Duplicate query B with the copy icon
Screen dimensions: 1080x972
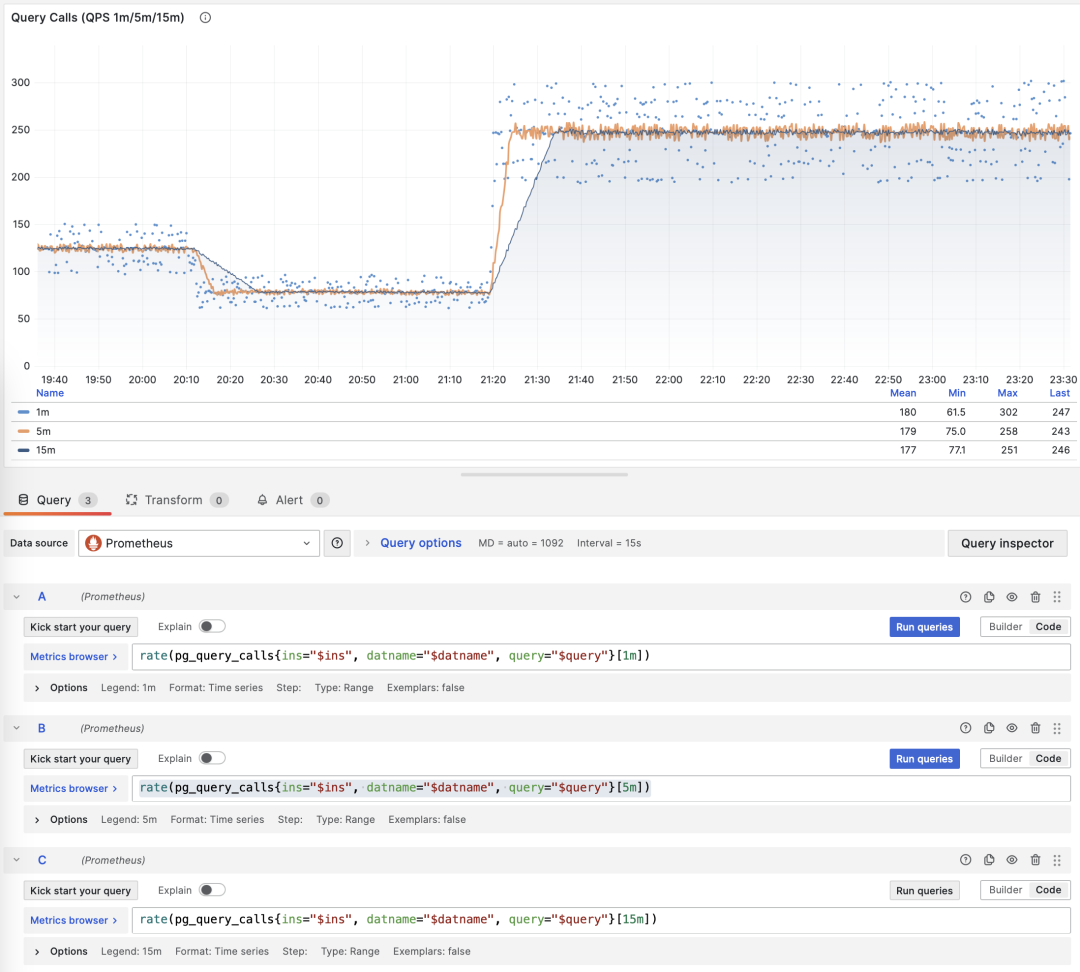989,729
